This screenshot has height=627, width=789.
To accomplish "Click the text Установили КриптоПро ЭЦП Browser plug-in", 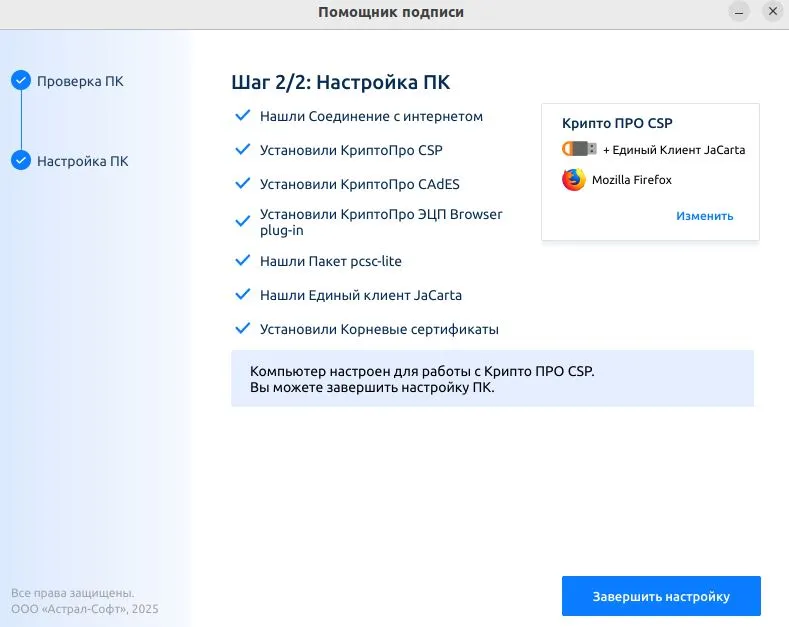I will click(381, 222).
